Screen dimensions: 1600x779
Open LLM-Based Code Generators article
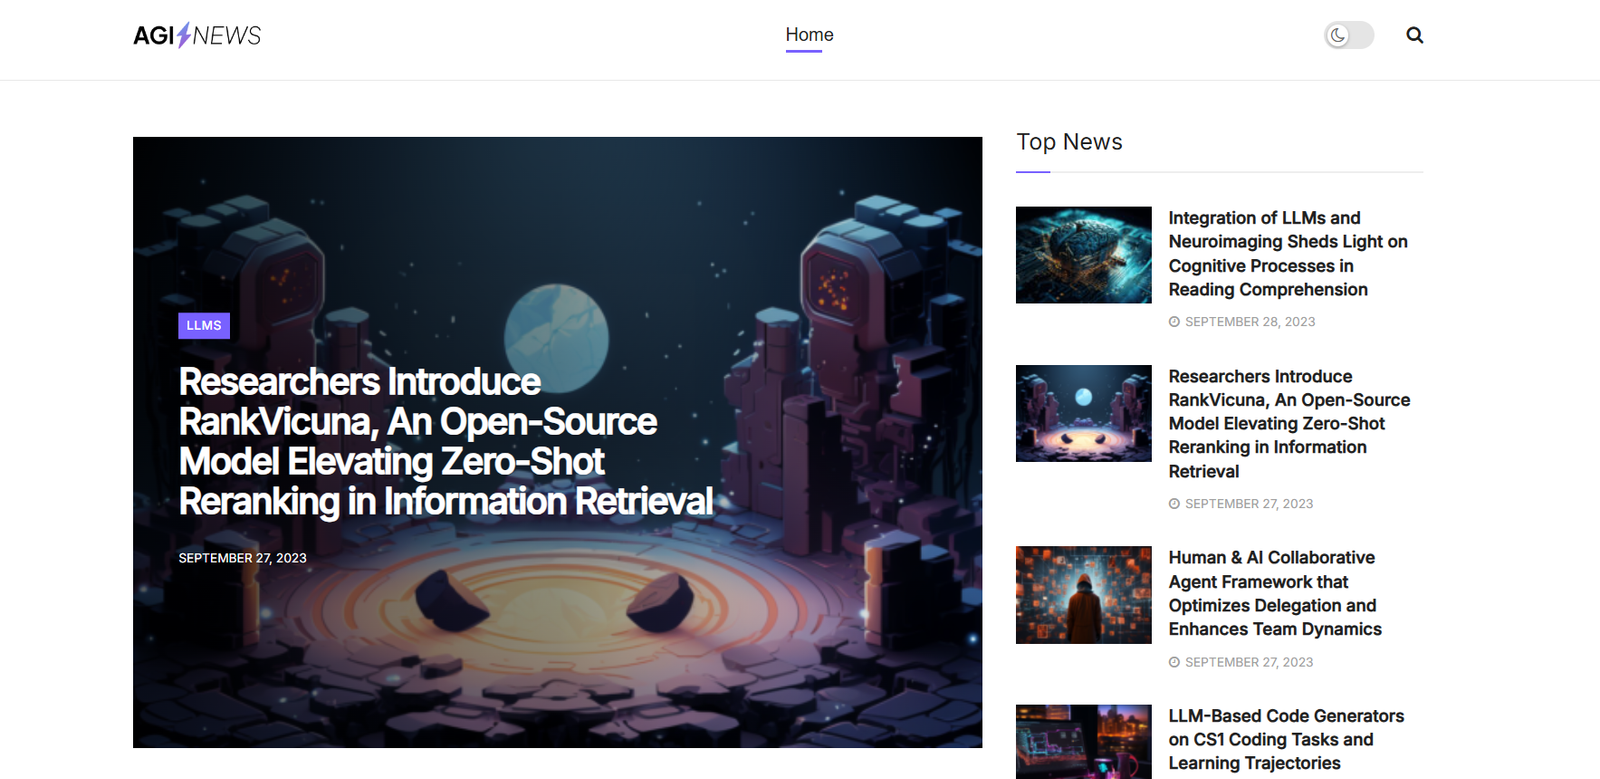pyautogui.click(x=1286, y=740)
